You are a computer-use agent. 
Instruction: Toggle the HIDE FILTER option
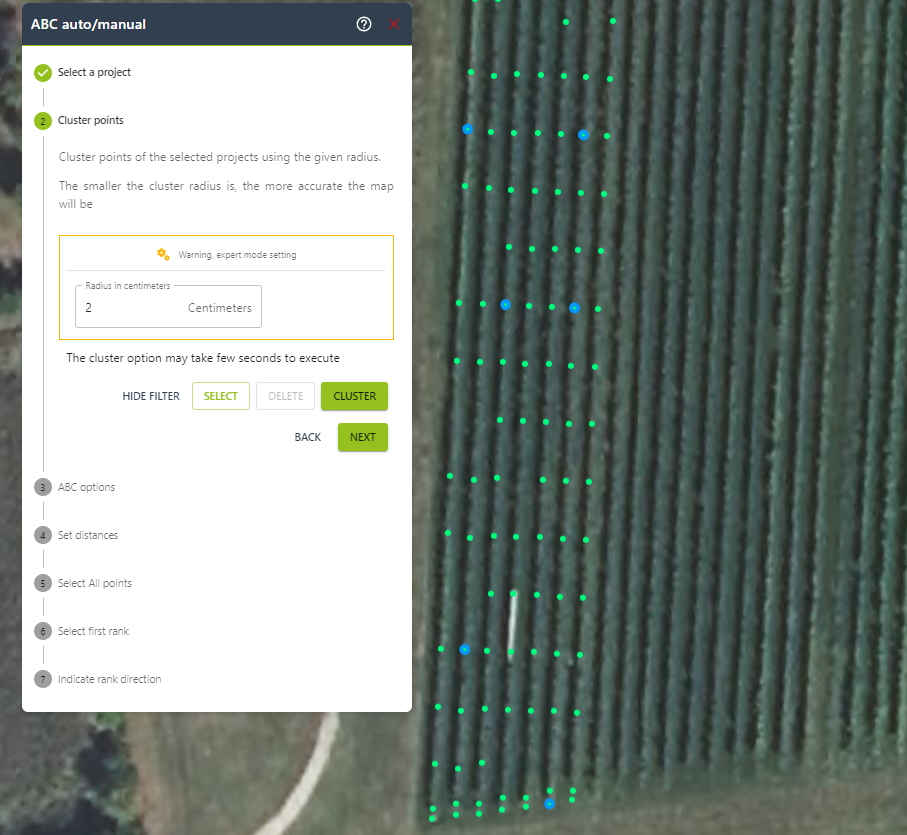click(x=151, y=396)
